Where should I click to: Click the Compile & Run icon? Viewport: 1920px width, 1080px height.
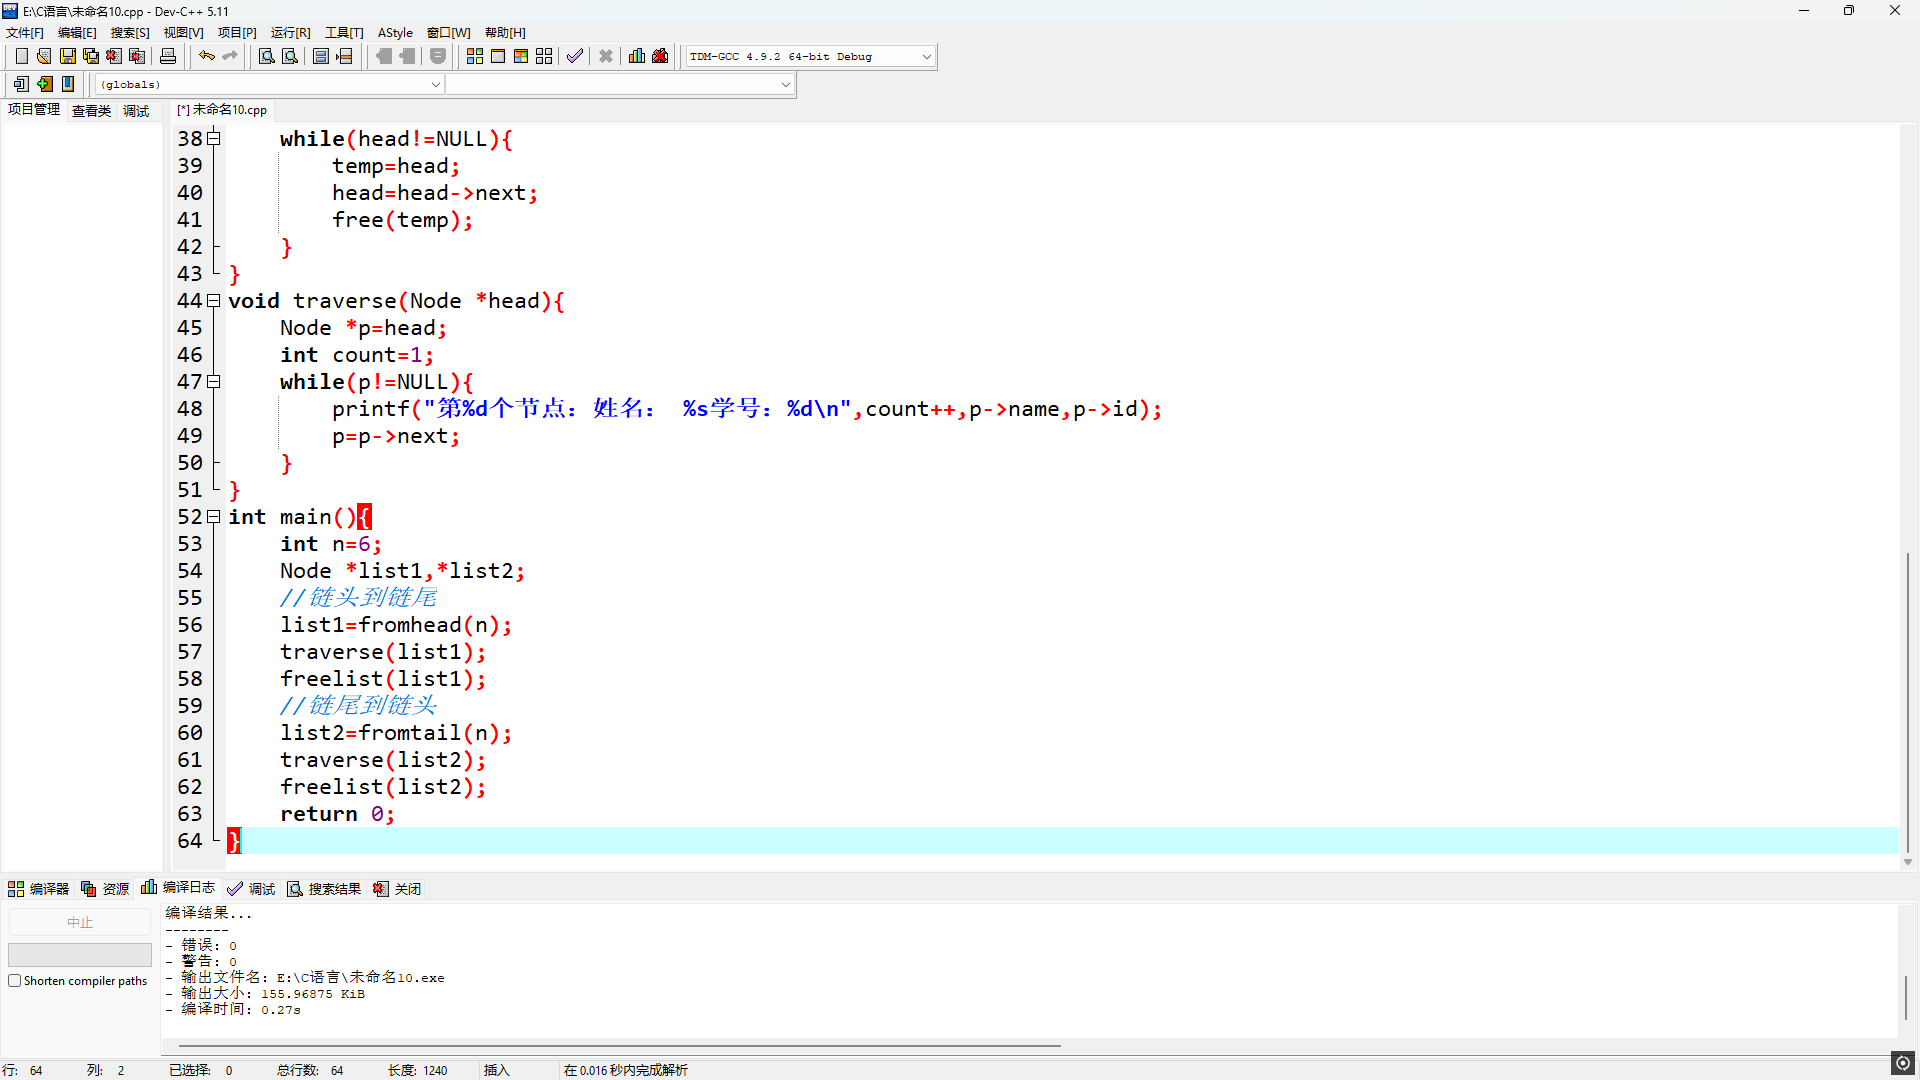click(521, 56)
